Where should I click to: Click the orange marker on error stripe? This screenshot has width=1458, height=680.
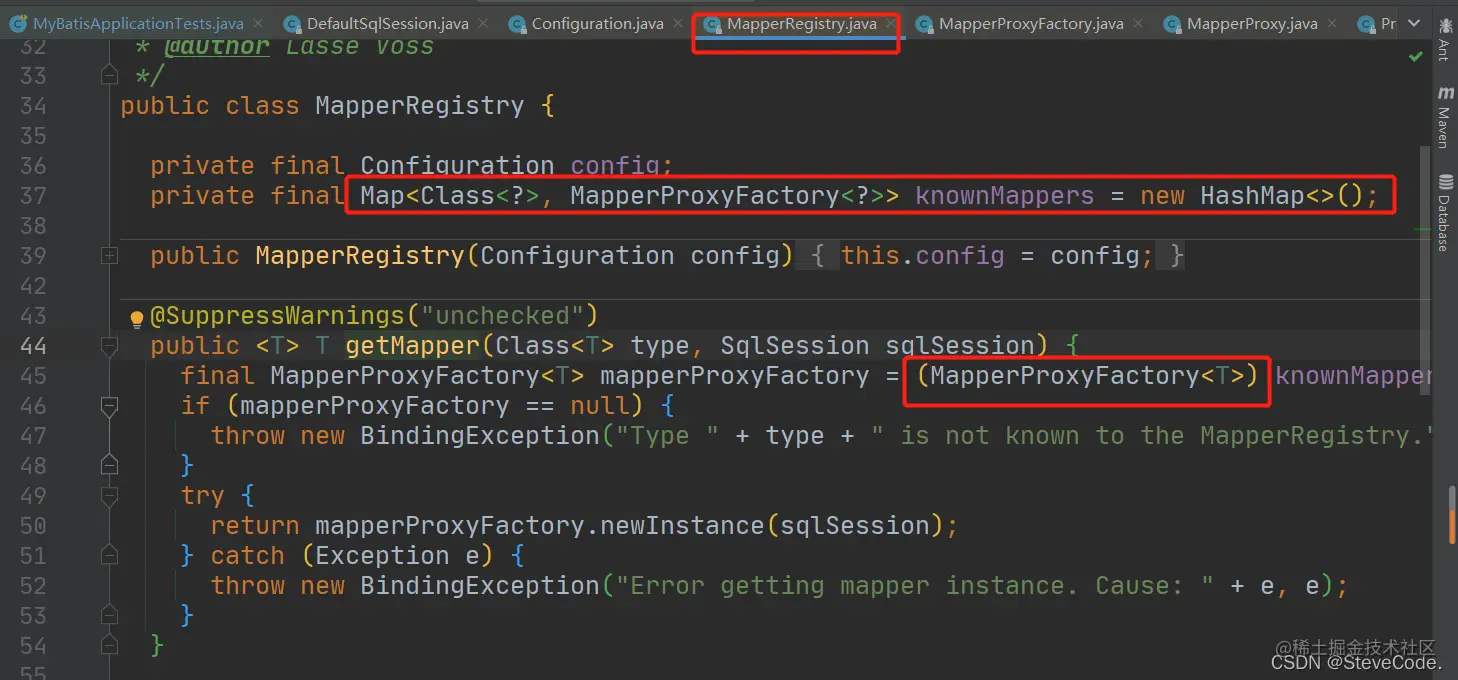tap(1453, 527)
